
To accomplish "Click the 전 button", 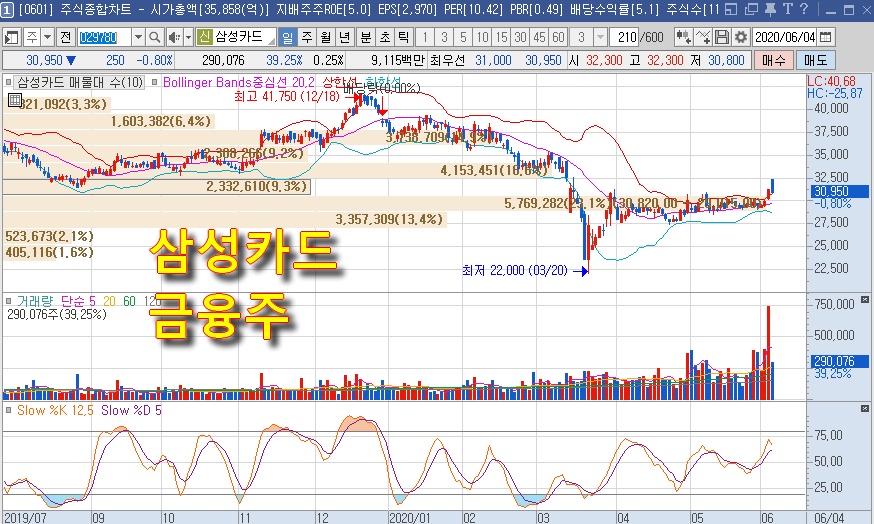I will tap(66, 37).
